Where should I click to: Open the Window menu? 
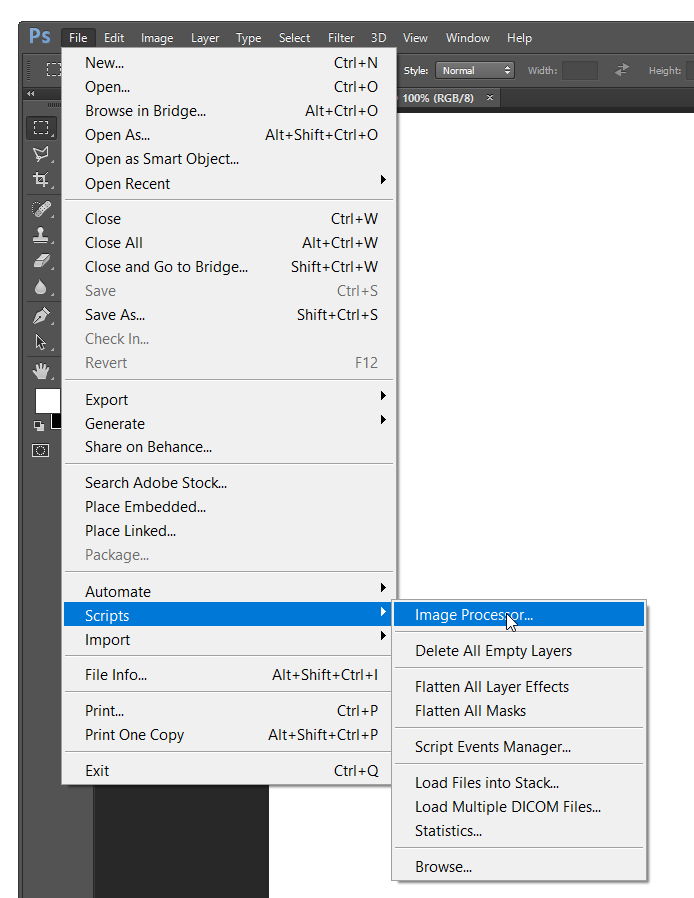(467, 38)
